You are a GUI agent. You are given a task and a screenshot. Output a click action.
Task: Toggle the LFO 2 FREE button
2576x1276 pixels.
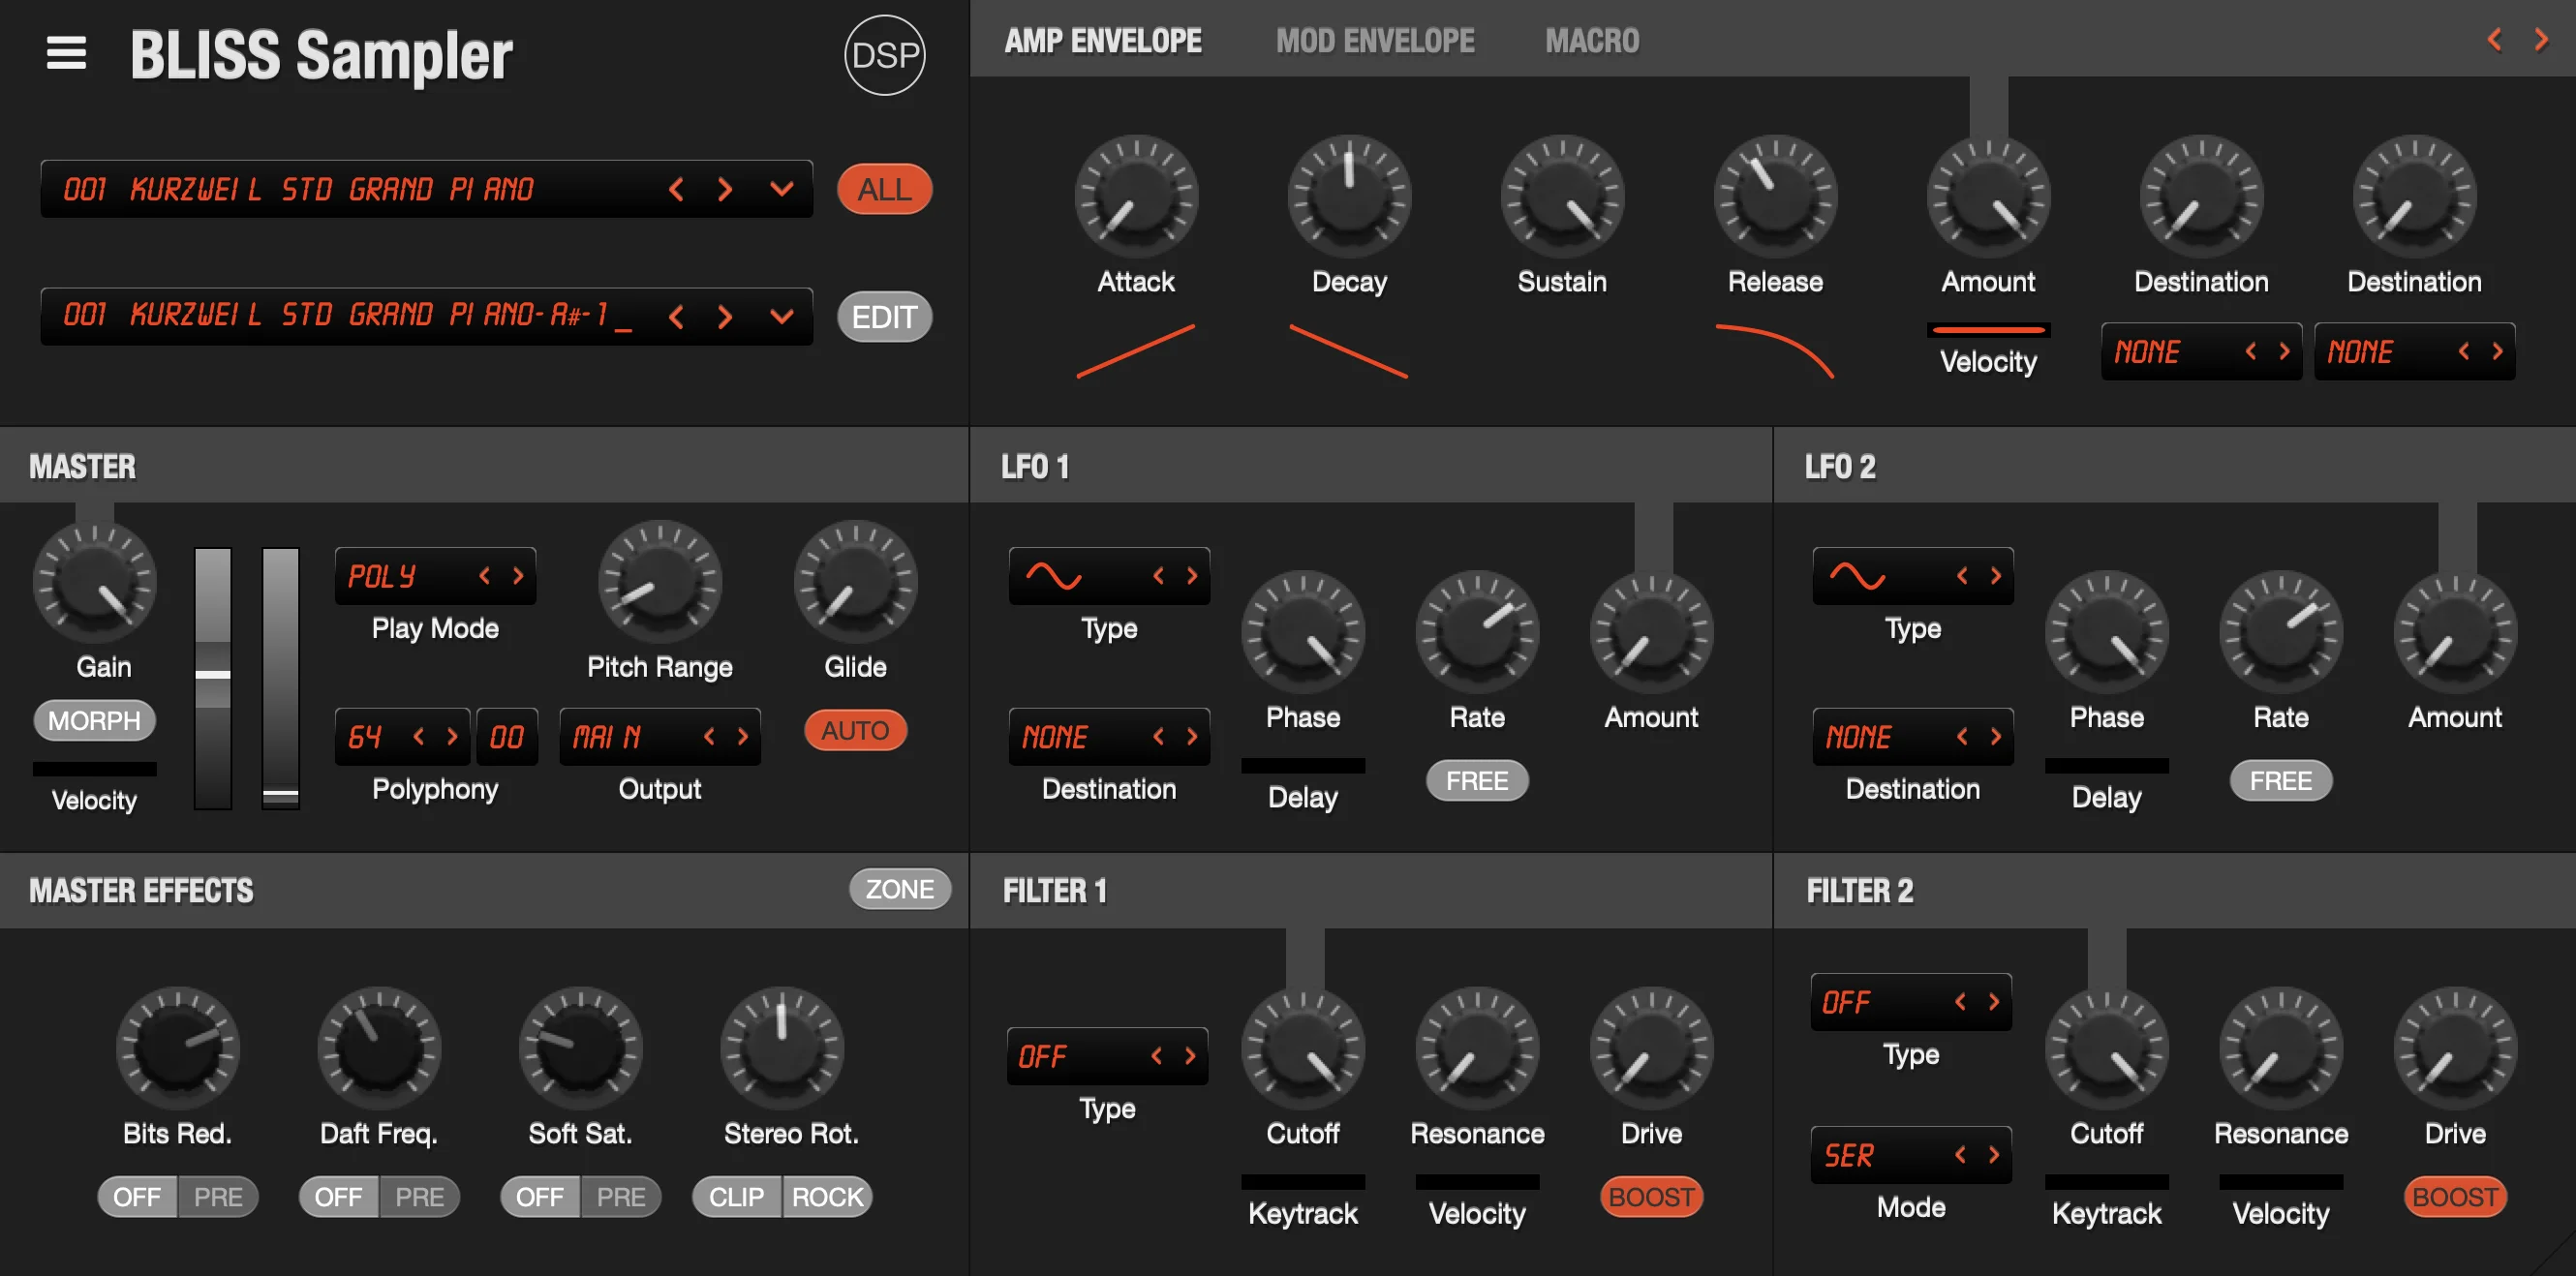2281,781
